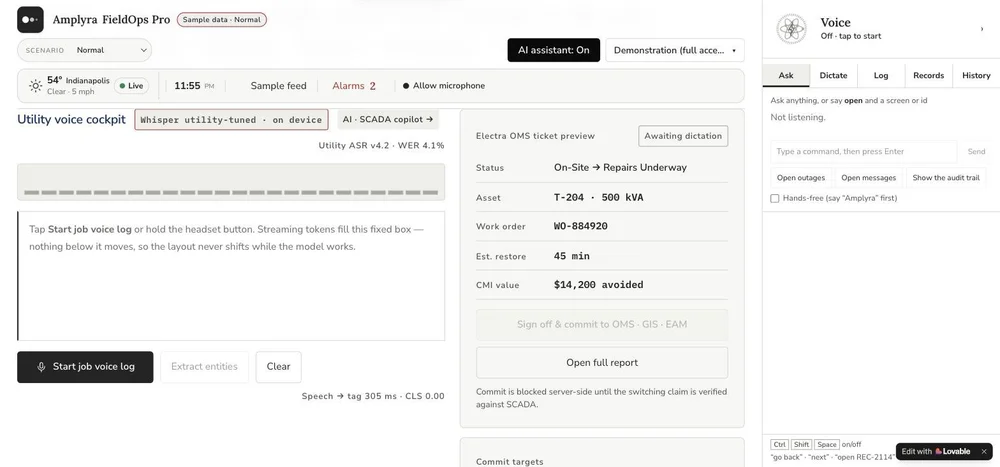
Task: Click status On-Site → Repairs Underway
Action: click(x=620, y=168)
